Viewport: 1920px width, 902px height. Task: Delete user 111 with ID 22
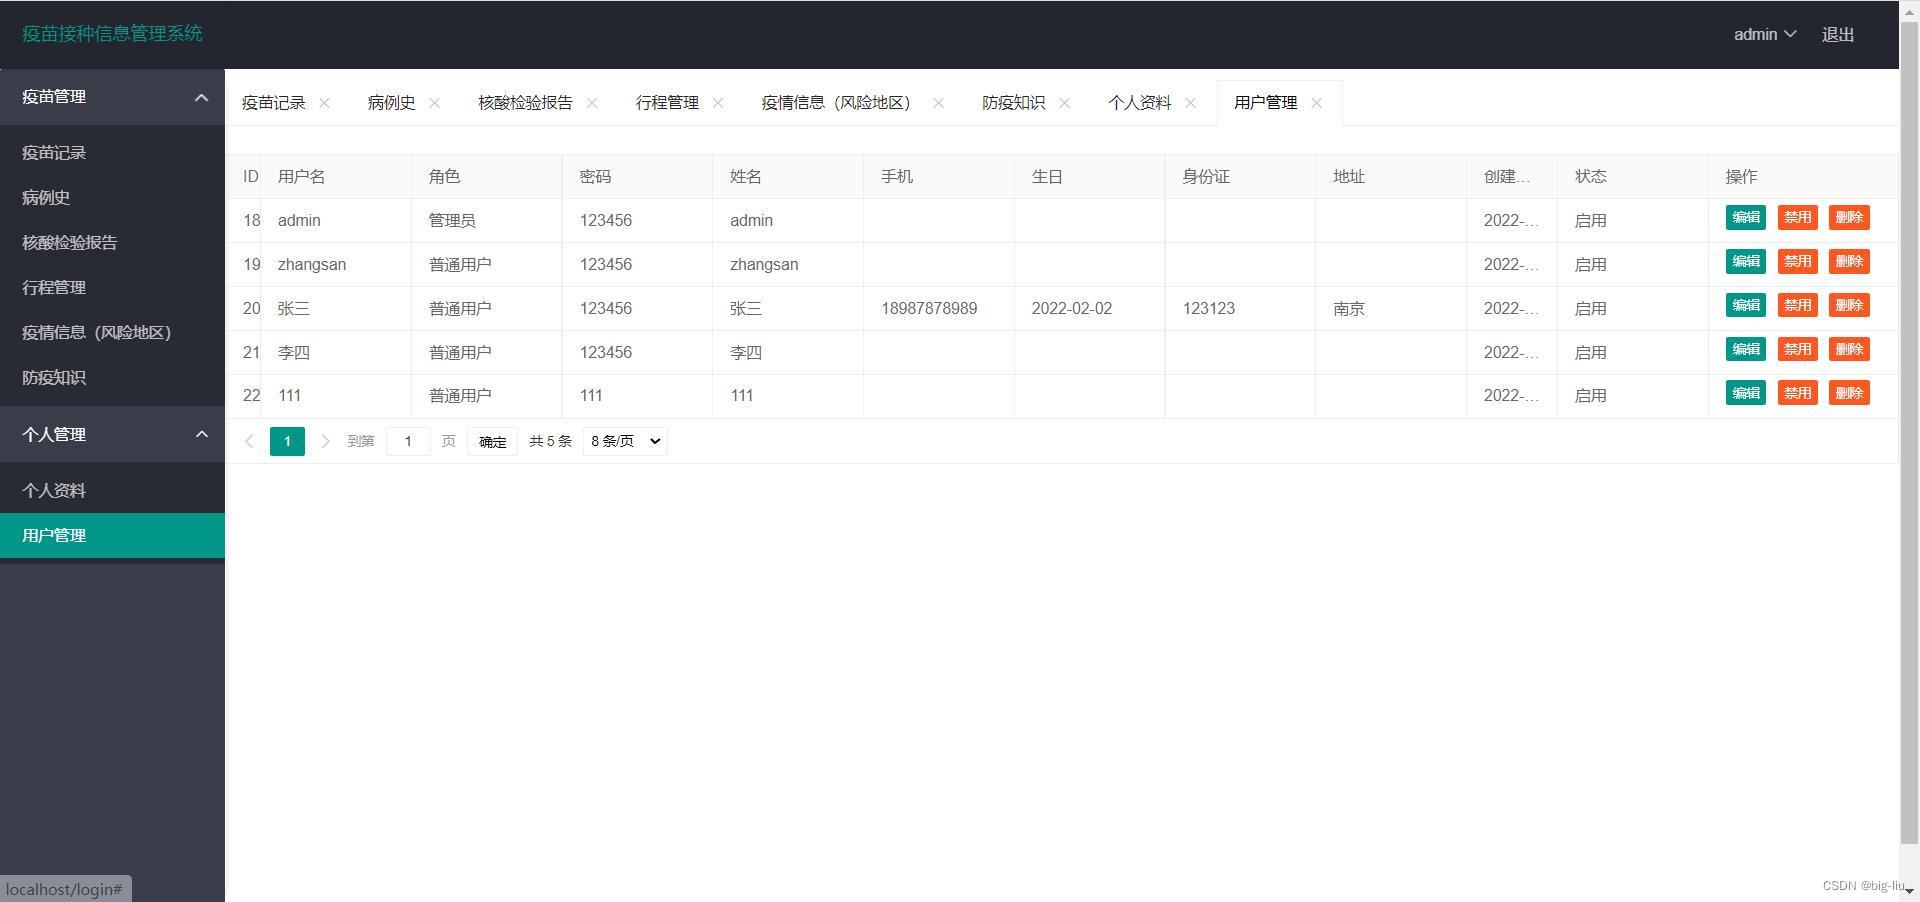(1849, 393)
